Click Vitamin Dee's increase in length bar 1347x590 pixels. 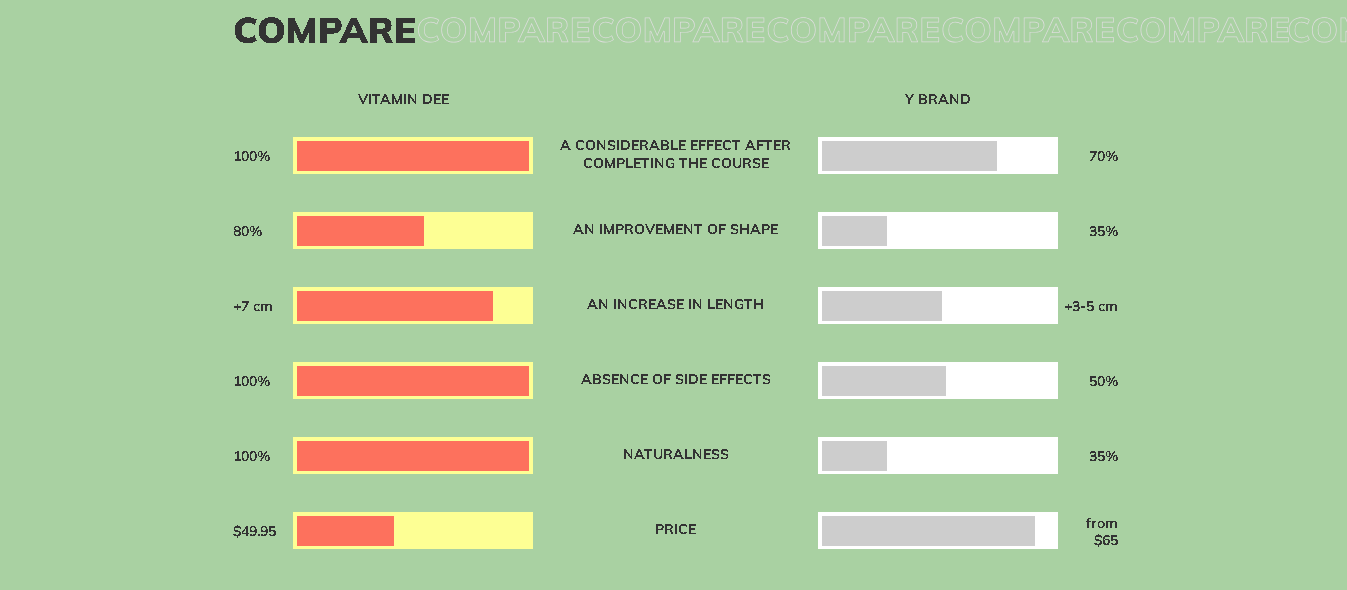coord(413,306)
